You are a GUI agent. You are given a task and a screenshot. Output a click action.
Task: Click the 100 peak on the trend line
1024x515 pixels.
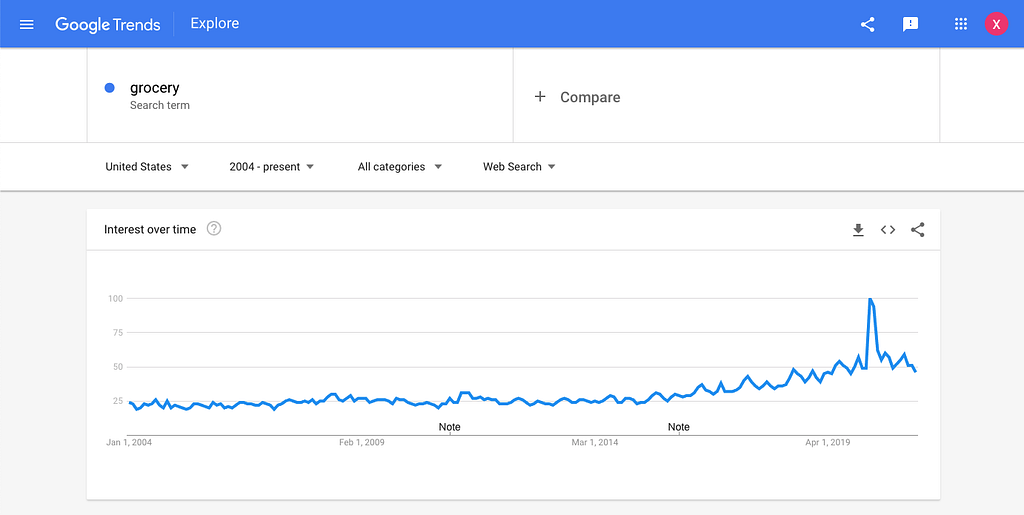click(870, 299)
